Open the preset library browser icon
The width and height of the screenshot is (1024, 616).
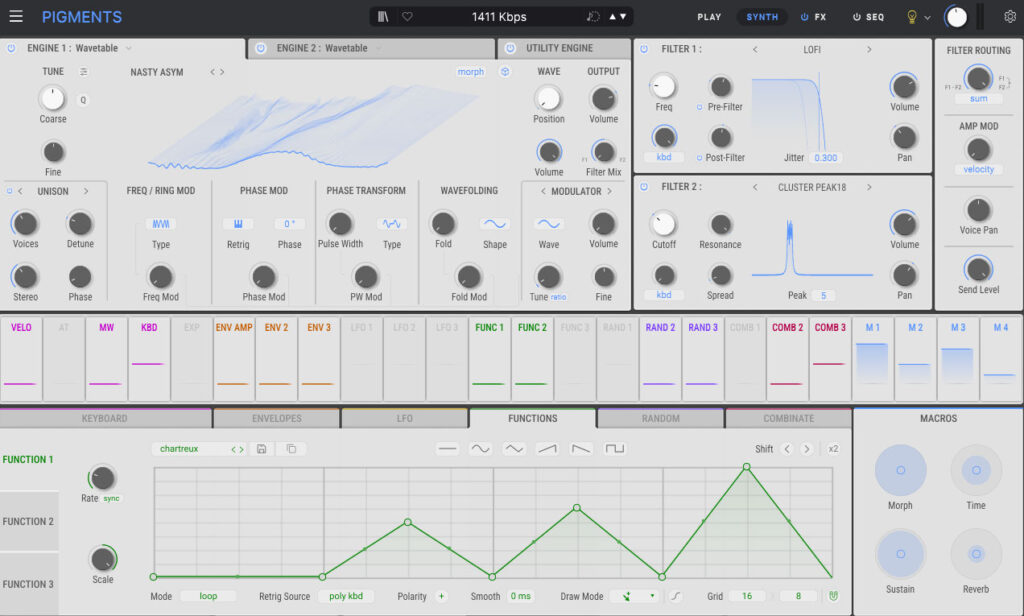pos(383,16)
